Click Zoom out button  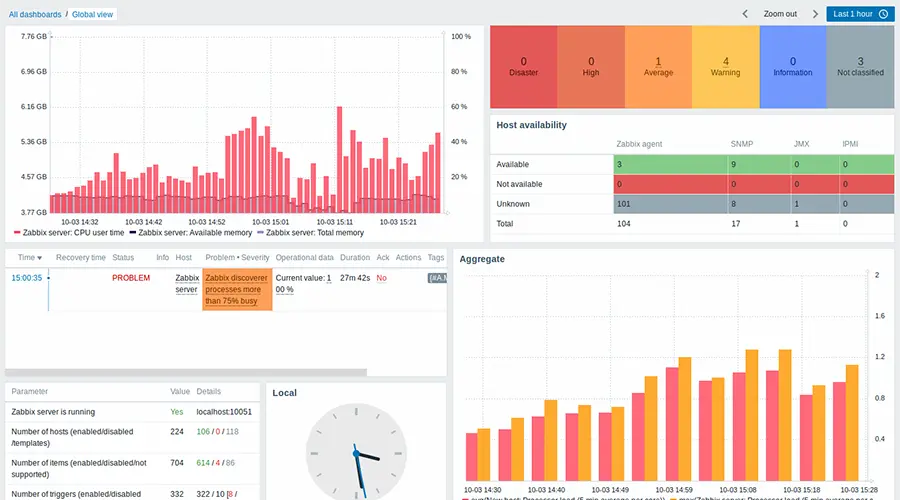point(780,14)
